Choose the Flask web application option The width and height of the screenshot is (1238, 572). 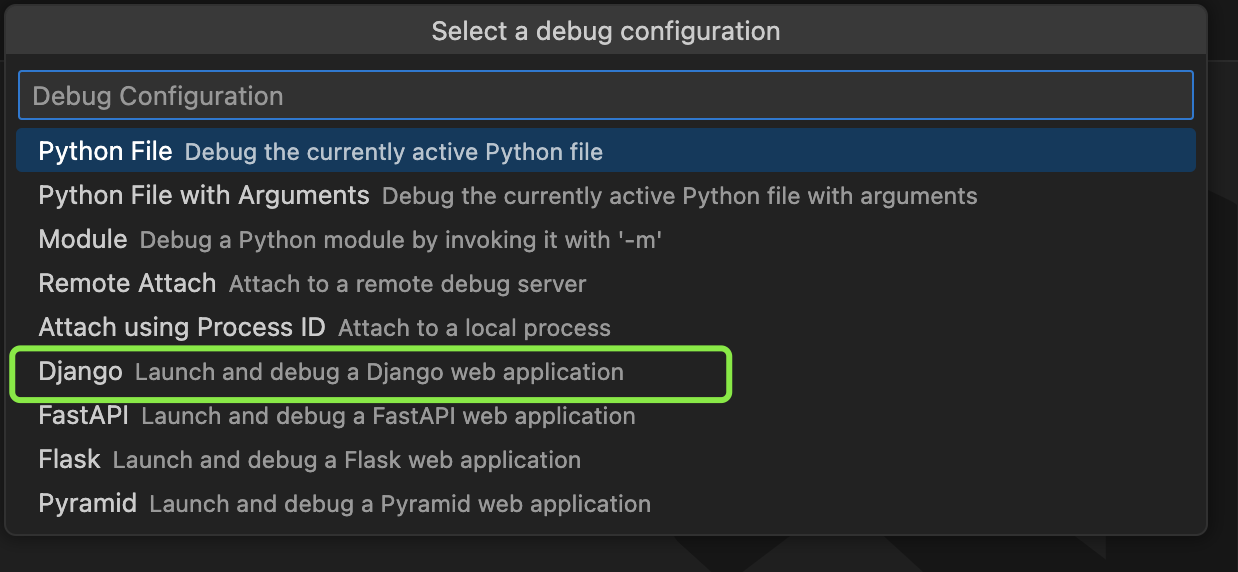tap(606, 459)
